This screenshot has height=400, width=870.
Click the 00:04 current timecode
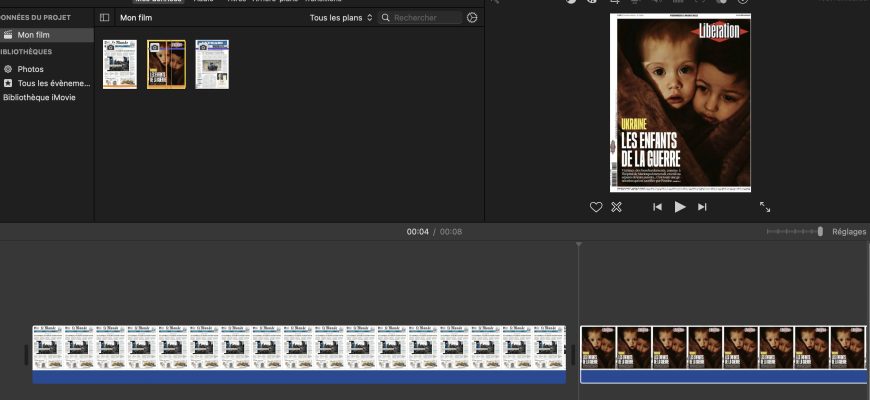coord(418,232)
